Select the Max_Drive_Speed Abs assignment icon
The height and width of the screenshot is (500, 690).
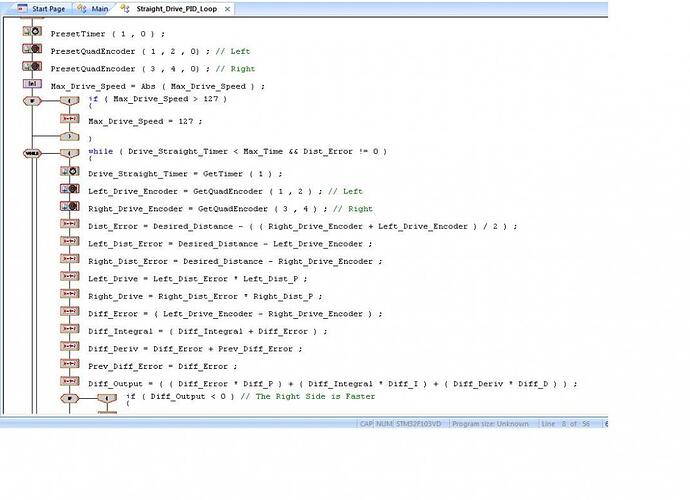tap(32, 84)
